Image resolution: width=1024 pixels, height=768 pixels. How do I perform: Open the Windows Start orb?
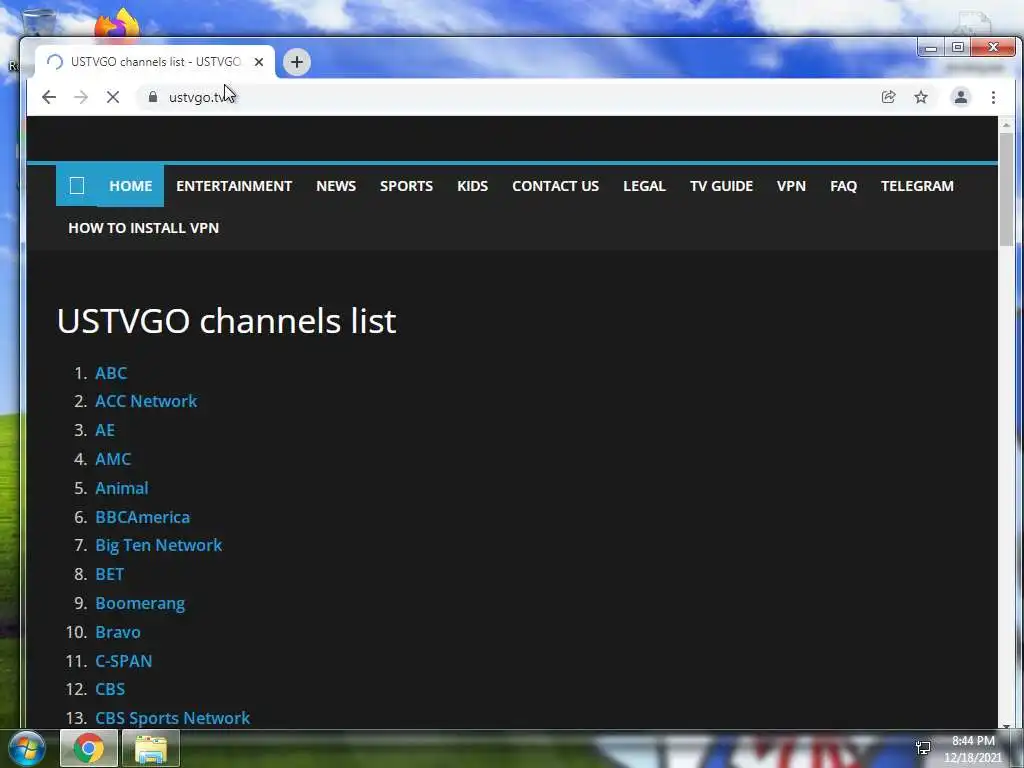coord(27,748)
